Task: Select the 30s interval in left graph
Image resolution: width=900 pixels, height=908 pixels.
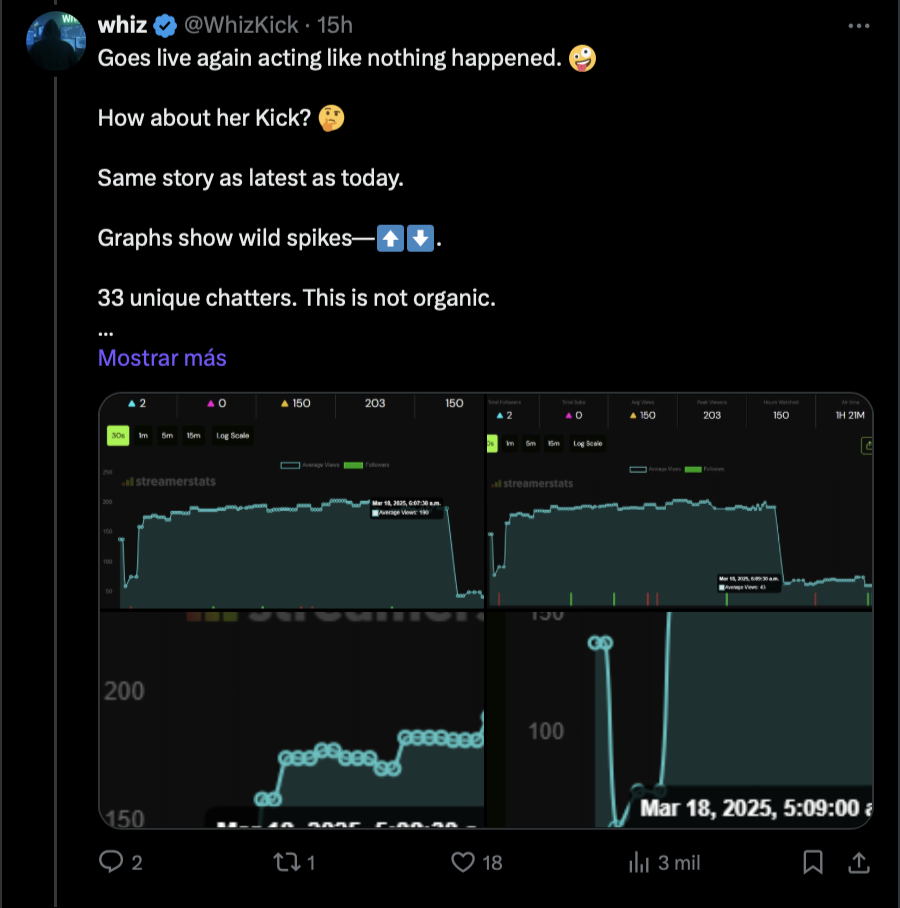Action: click(118, 435)
